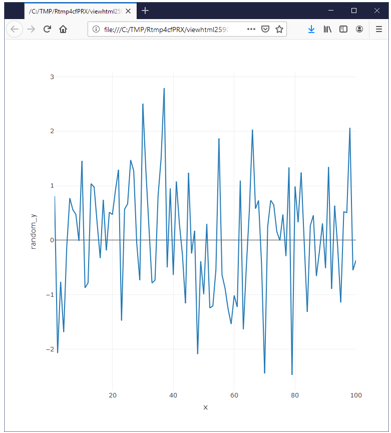The height and width of the screenshot is (433, 391).
Task: Click the Forward navigation arrow
Action: 31,29
